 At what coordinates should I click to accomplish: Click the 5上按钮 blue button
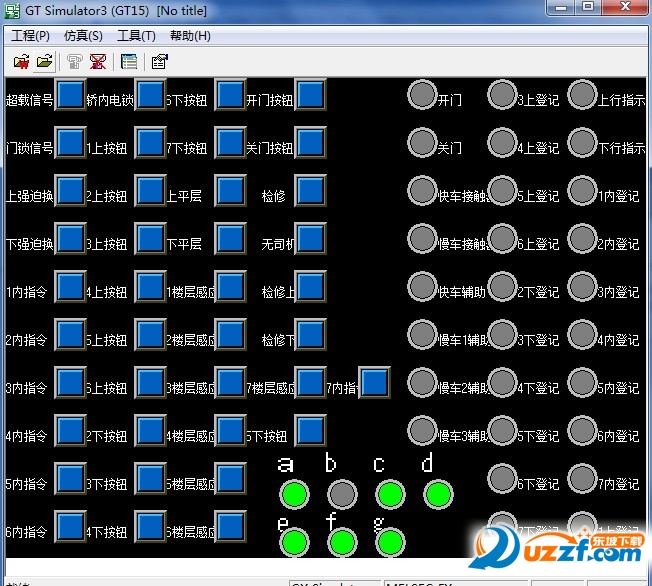[x=150, y=335]
